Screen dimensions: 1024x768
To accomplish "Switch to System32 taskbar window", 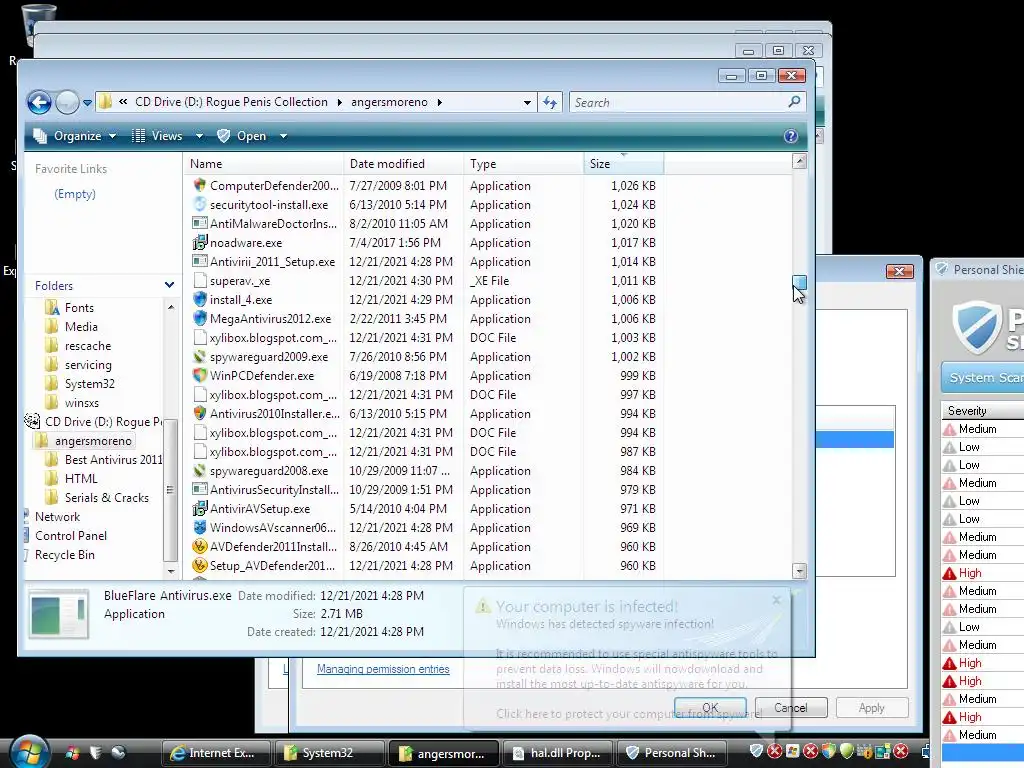I will click(x=329, y=753).
